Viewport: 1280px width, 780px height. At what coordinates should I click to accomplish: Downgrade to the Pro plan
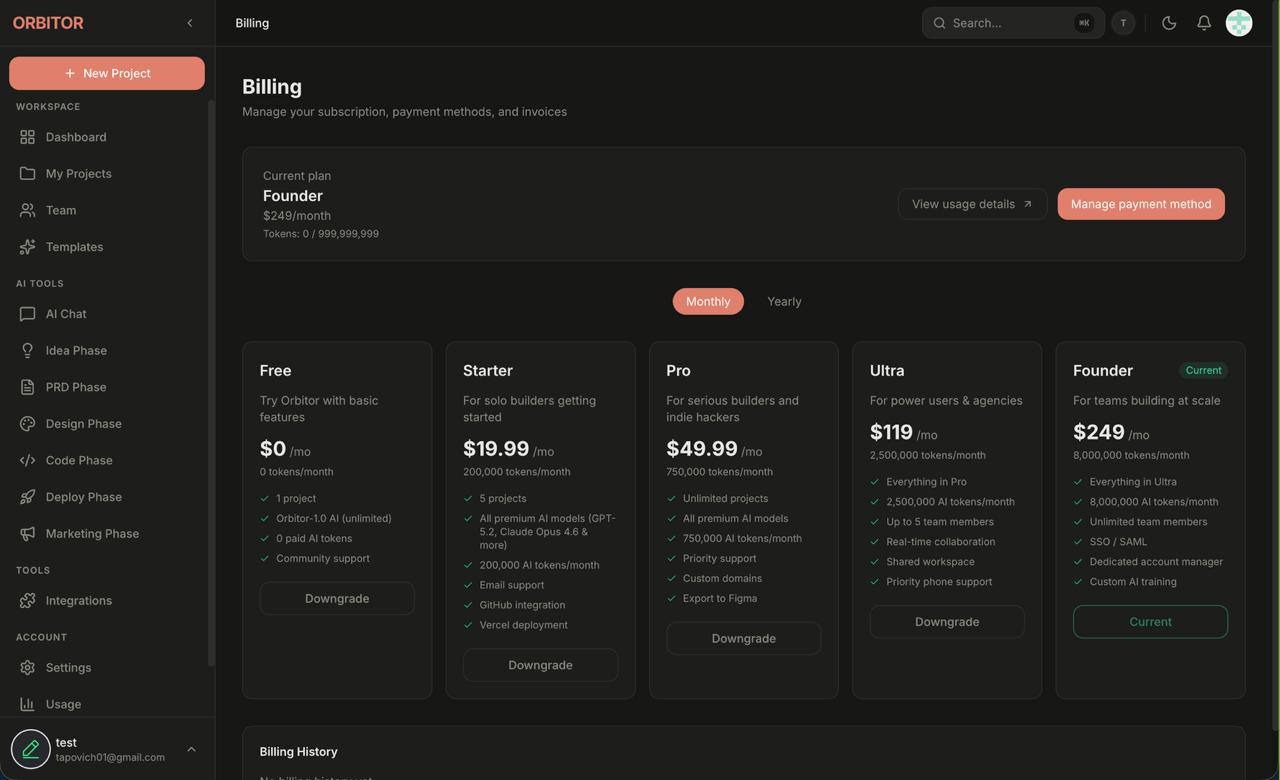[x=743, y=639]
